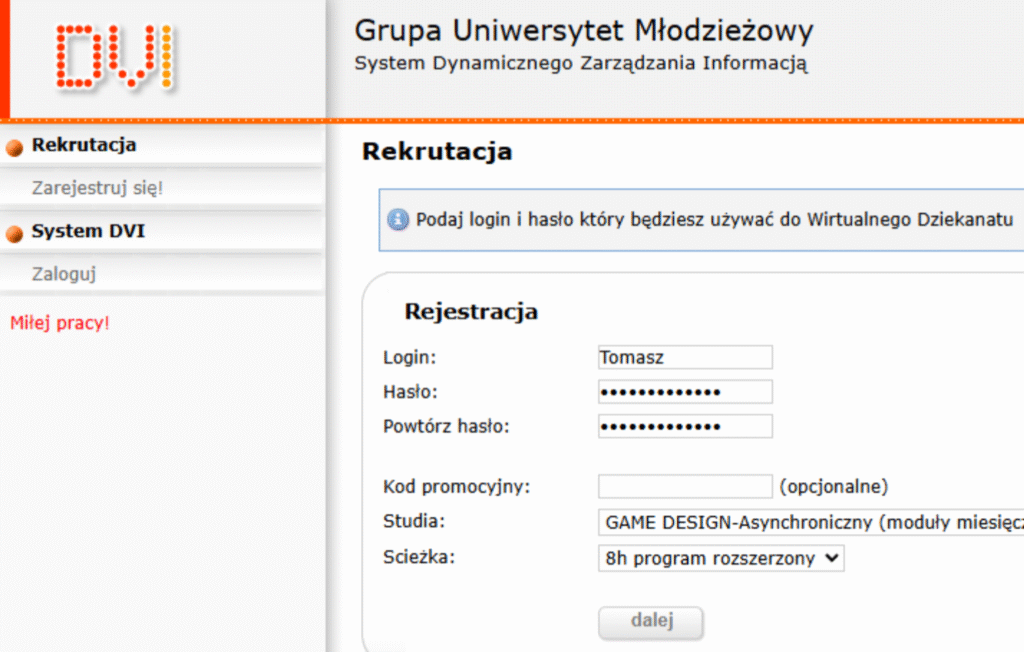Click into the Hasło password field
The width and height of the screenshot is (1024, 652).
point(685,392)
